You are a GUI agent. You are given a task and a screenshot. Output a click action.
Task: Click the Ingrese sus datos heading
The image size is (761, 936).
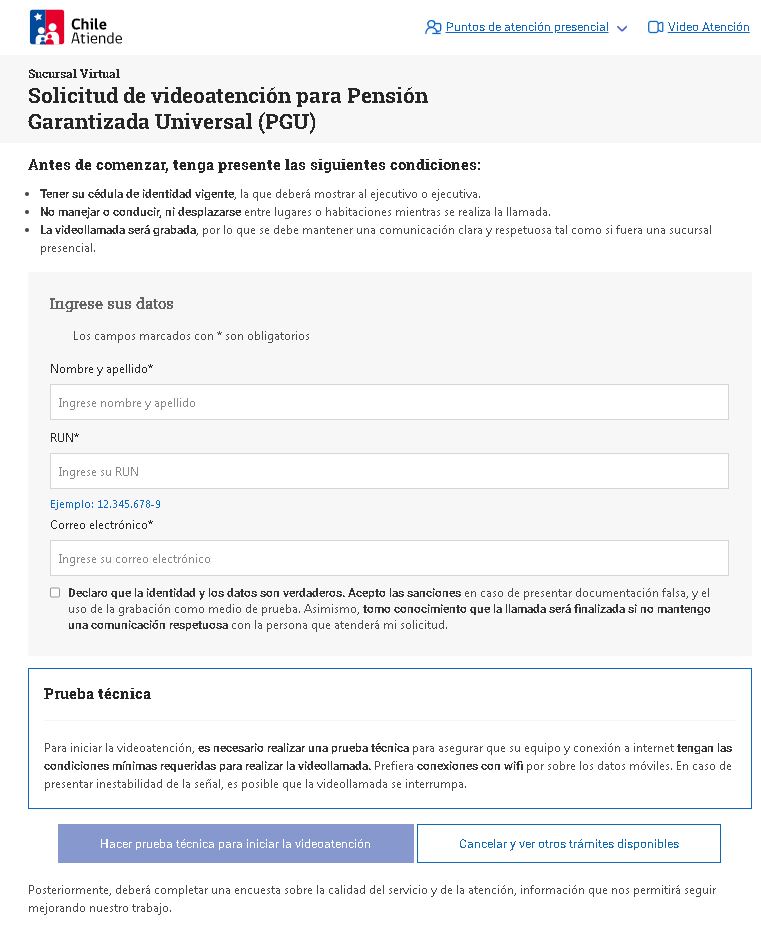tap(111, 303)
